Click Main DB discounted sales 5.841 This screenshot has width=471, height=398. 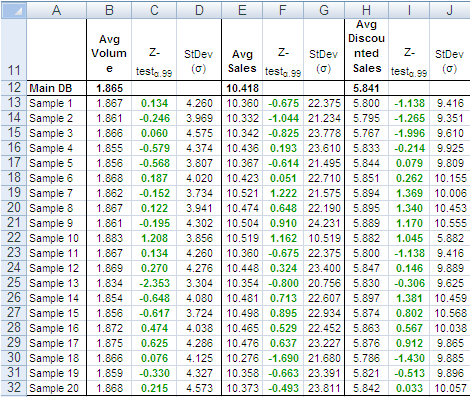click(366, 88)
